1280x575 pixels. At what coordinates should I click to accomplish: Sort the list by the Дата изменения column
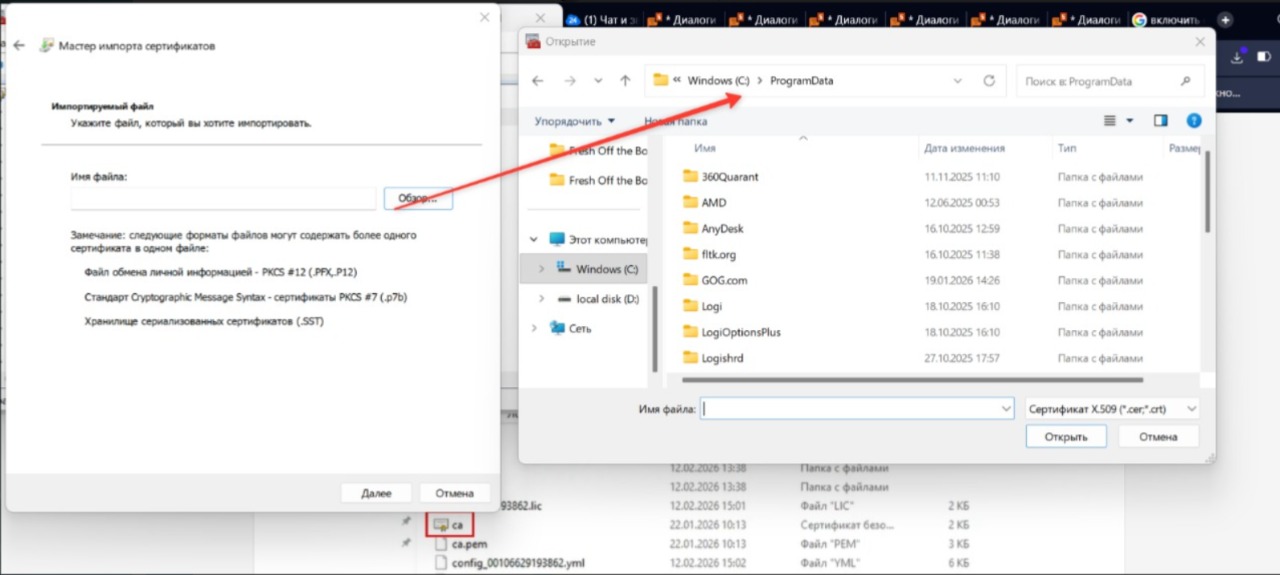[964, 148]
